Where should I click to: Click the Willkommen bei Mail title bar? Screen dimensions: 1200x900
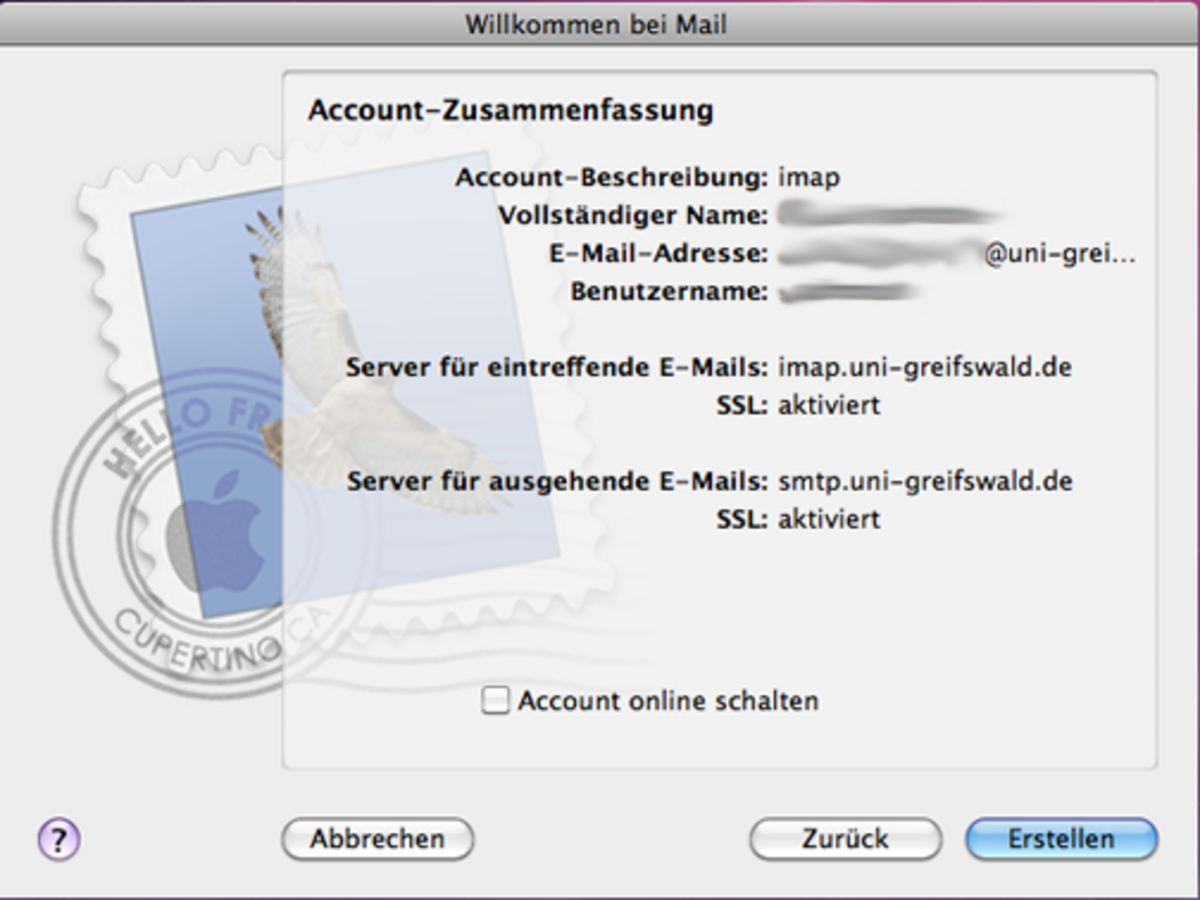point(596,24)
